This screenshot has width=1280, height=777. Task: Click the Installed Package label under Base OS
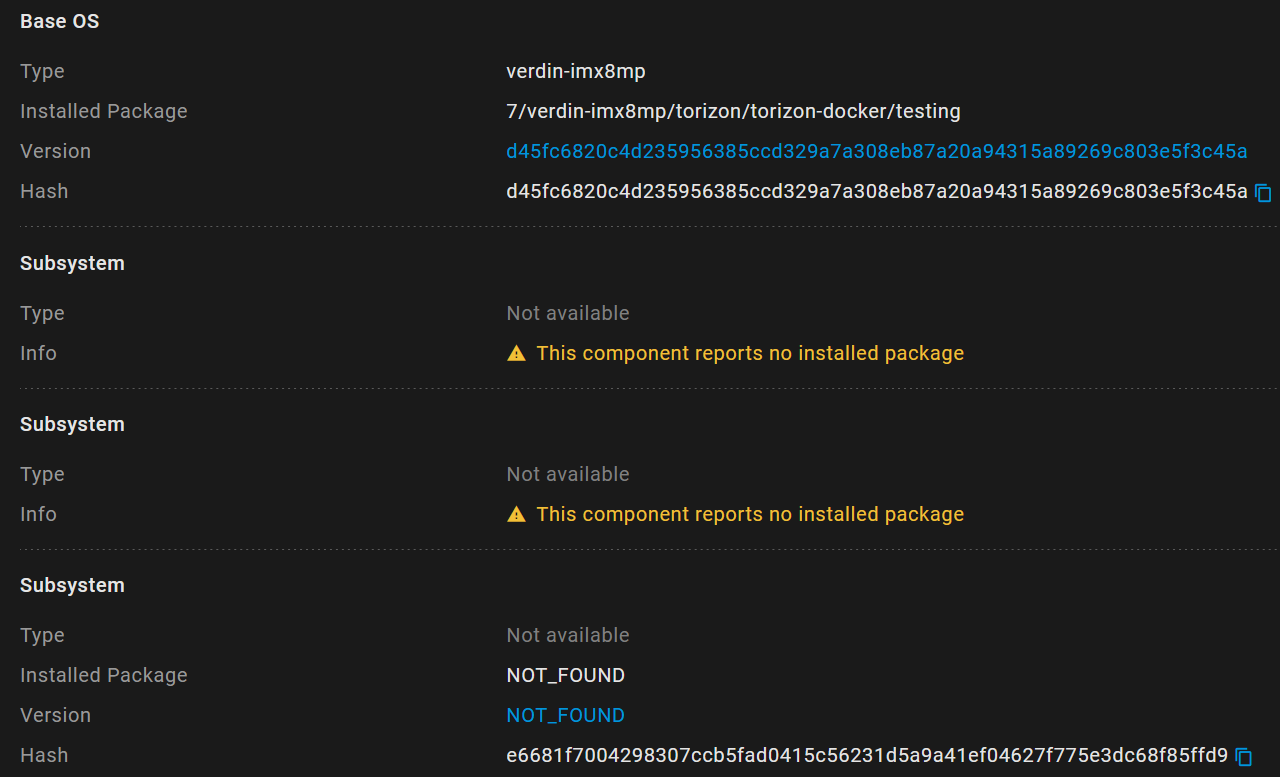(x=103, y=111)
